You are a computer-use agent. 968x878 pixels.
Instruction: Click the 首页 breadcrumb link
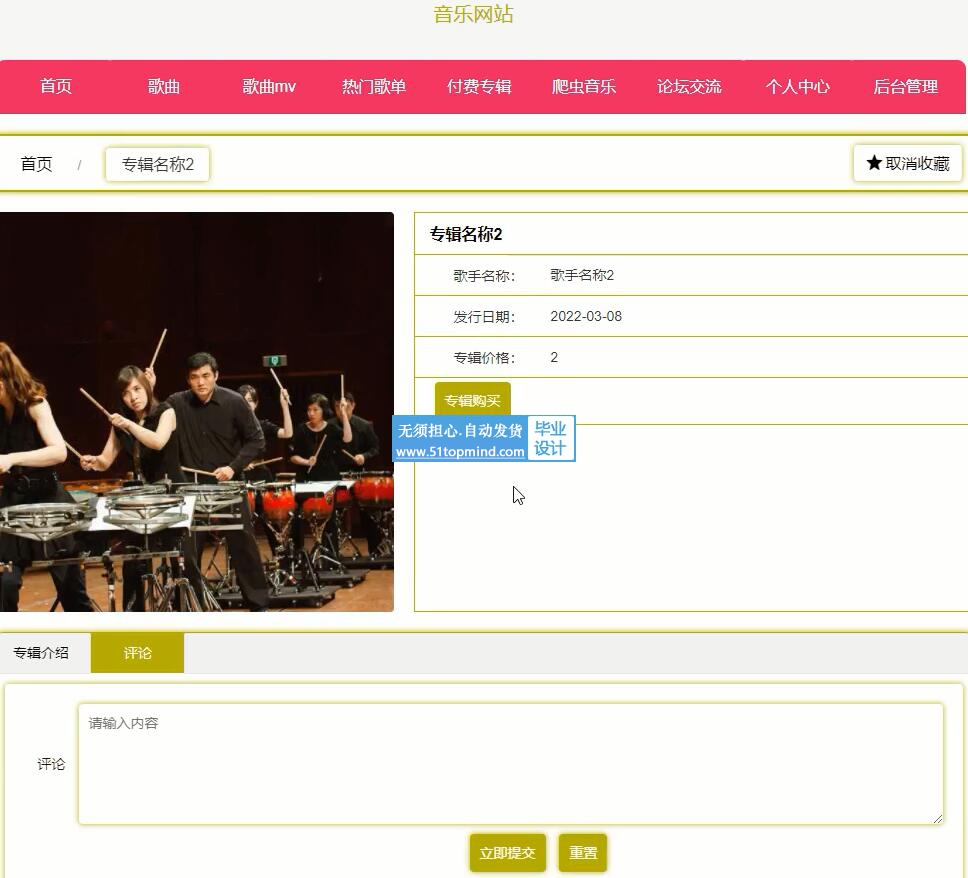pos(36,164)
